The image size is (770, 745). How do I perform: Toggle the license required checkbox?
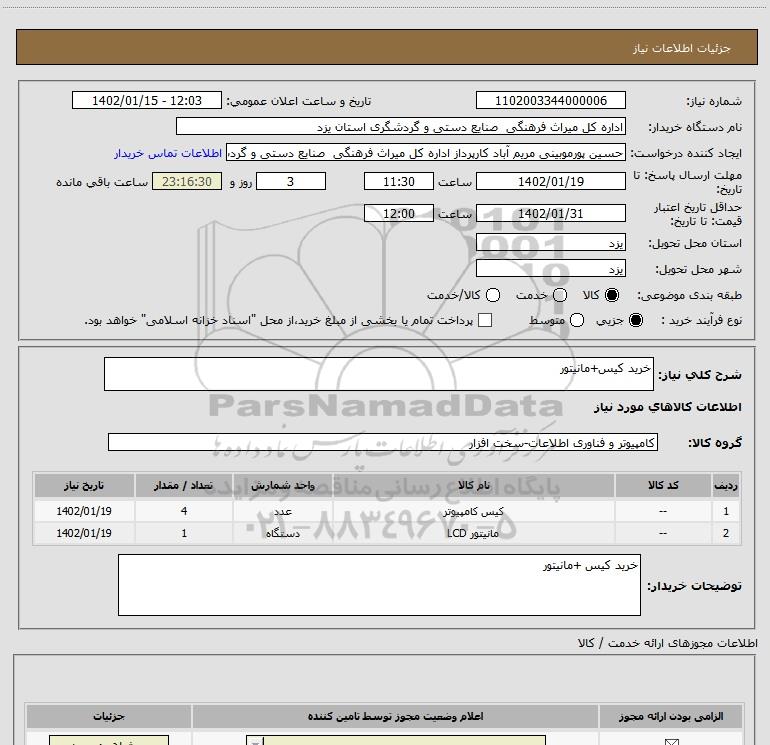click(671, 742)
